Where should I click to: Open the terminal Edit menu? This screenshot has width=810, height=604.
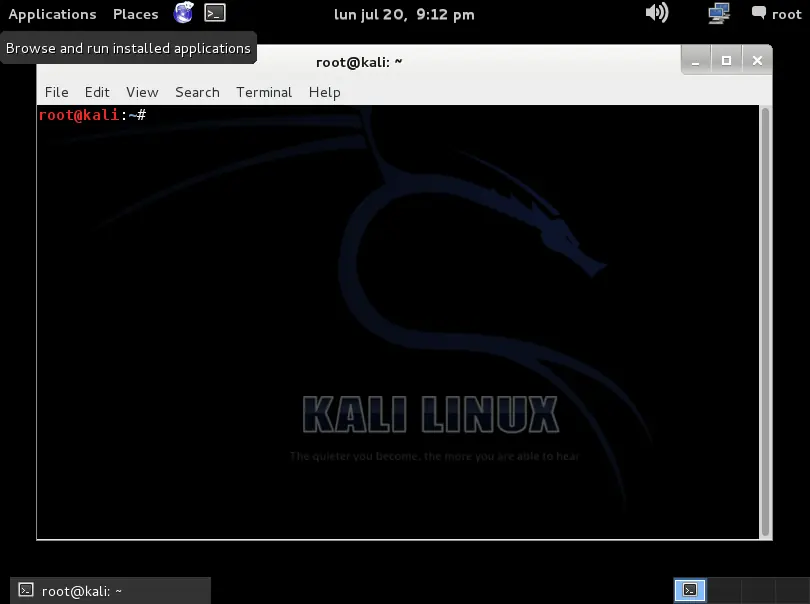[97, 92]
